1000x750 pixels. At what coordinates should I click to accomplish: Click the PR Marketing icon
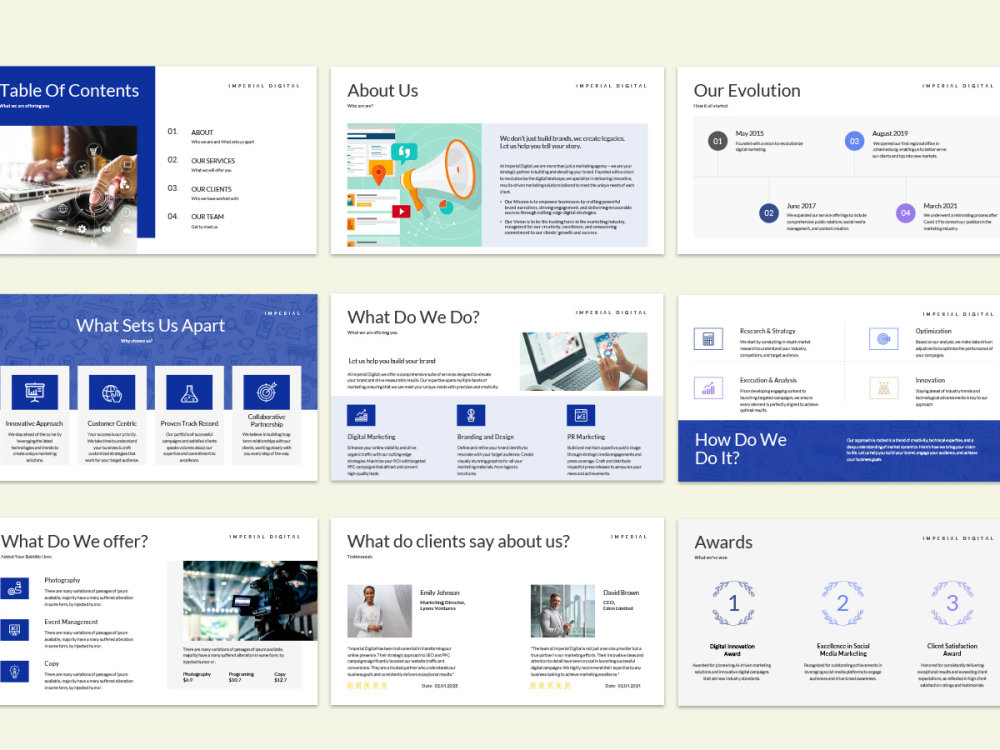[x=580, y=415]
